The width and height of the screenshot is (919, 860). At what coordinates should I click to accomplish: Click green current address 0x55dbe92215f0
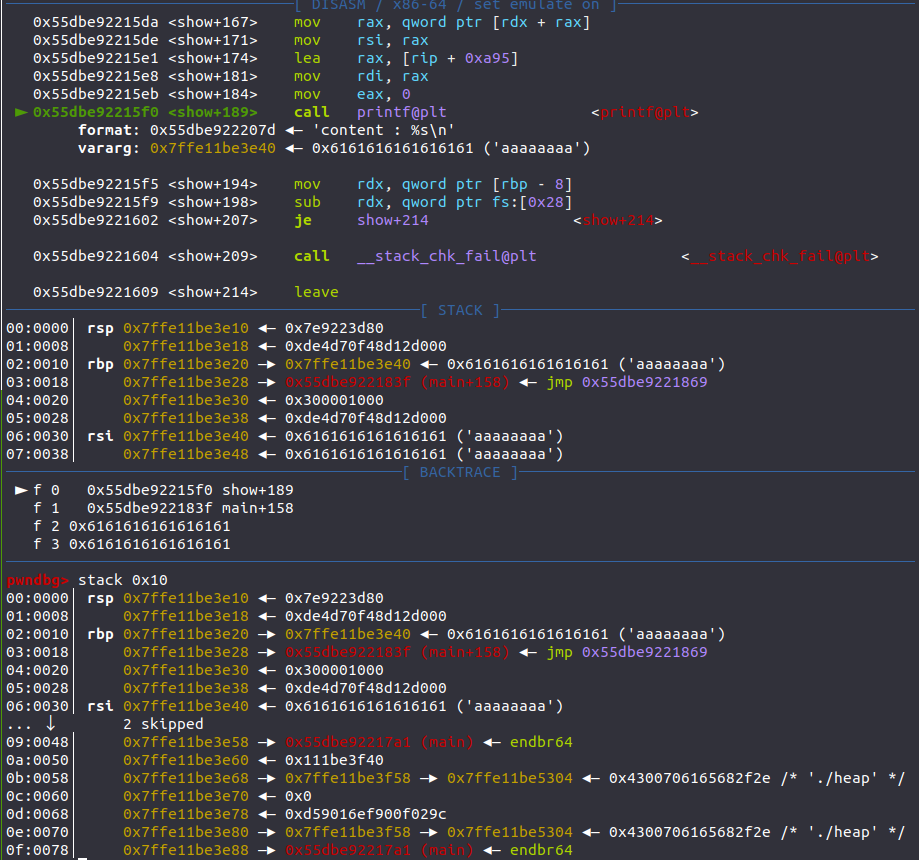[x=96, y=113]
